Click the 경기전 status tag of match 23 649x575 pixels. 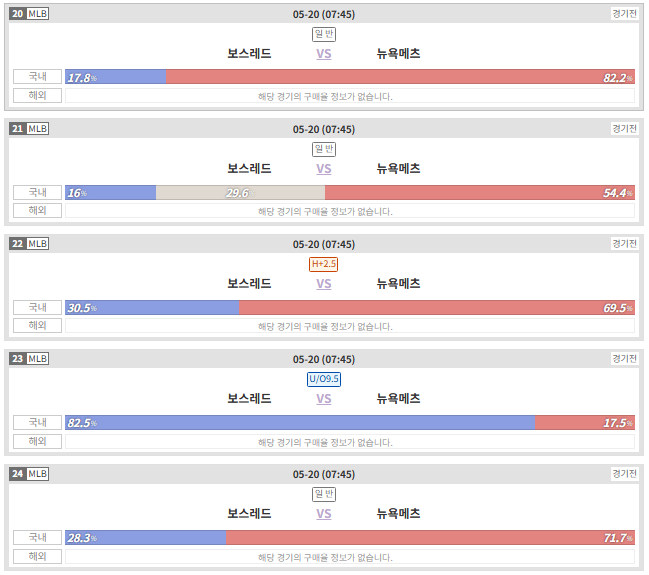coord(624,358)
